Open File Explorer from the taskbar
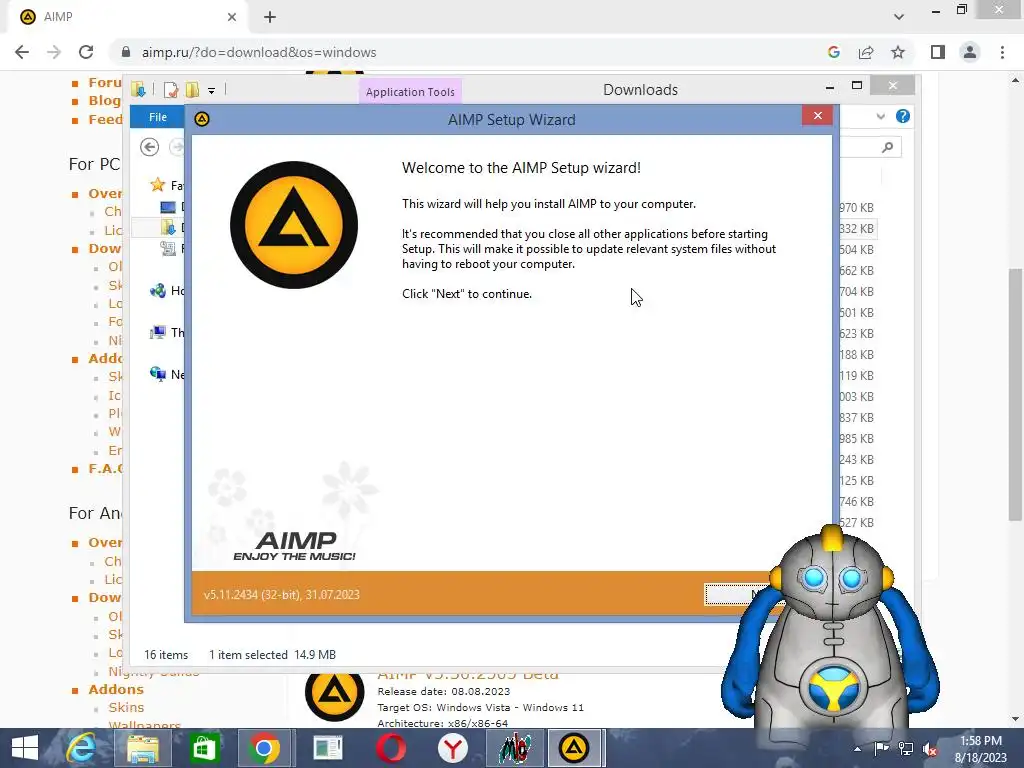Viewport: 1024px width, 768px height. tap(142, 748)
